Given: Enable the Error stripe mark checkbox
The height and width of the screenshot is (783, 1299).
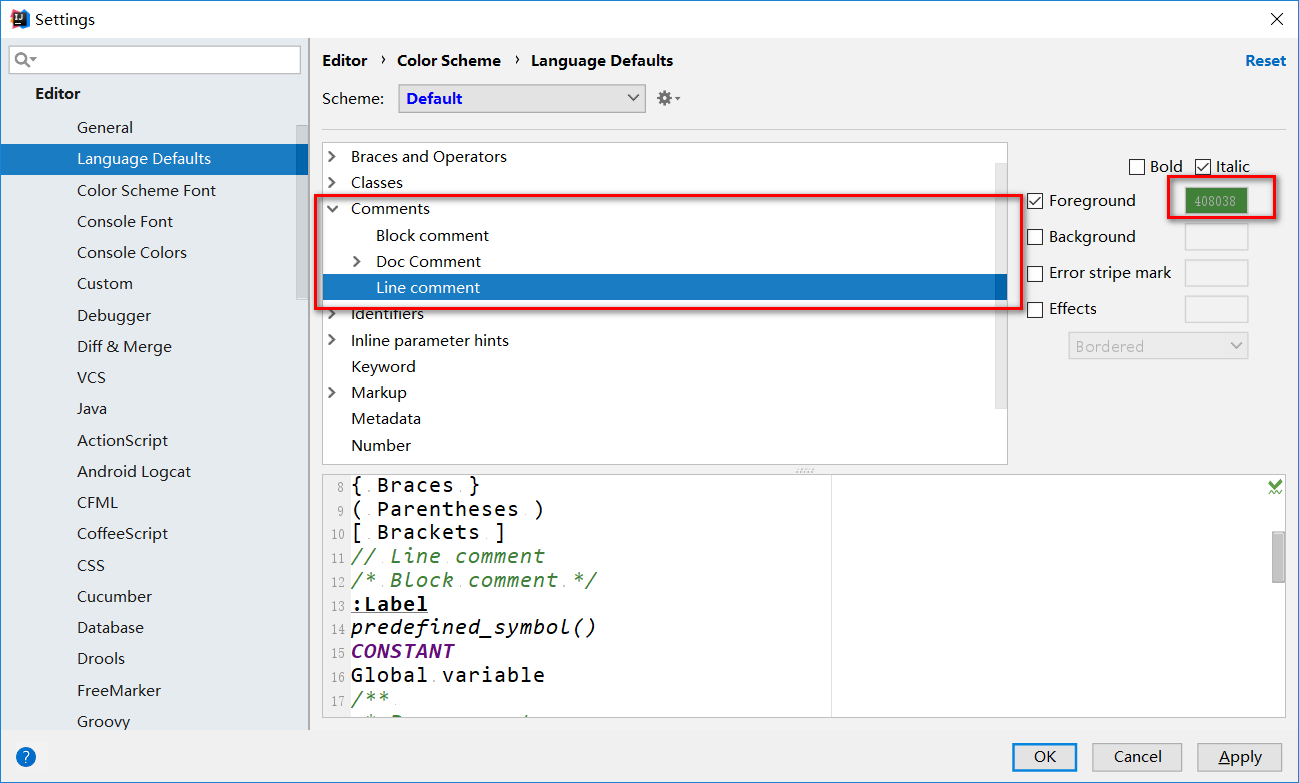Looking at the screenshot, I should [1036, 273].
